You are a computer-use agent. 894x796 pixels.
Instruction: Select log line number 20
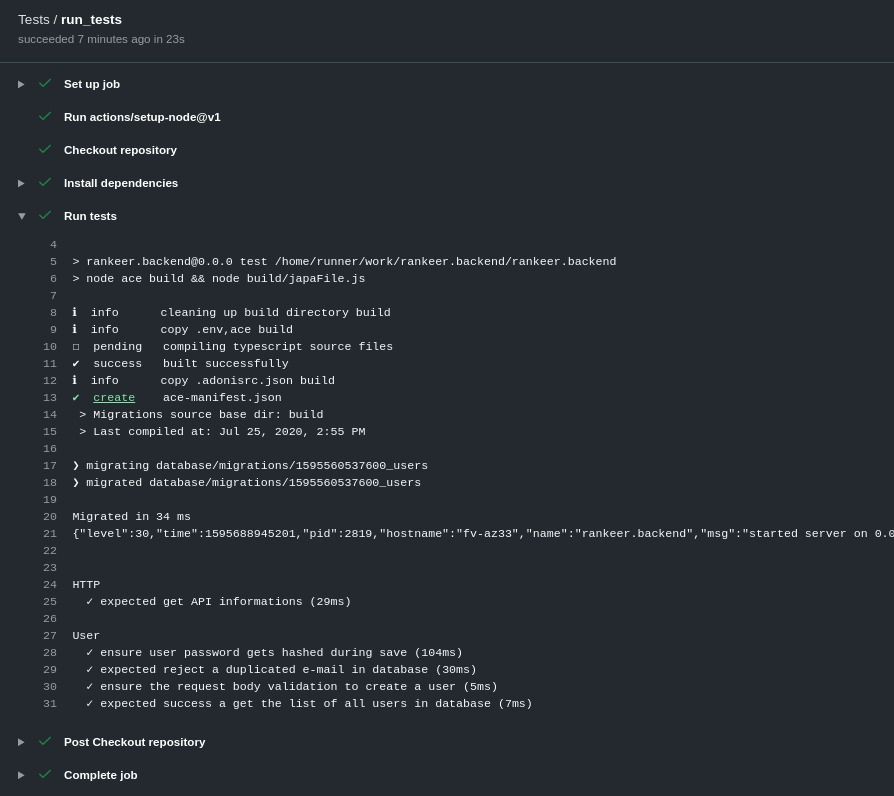pyautogui.click(x=50, y=517)
